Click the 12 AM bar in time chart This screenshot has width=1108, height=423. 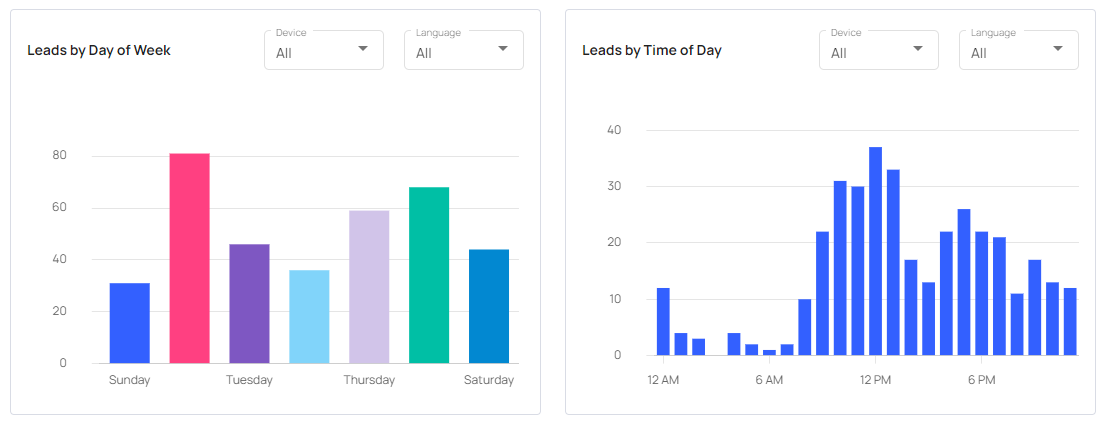coord(663,322)
